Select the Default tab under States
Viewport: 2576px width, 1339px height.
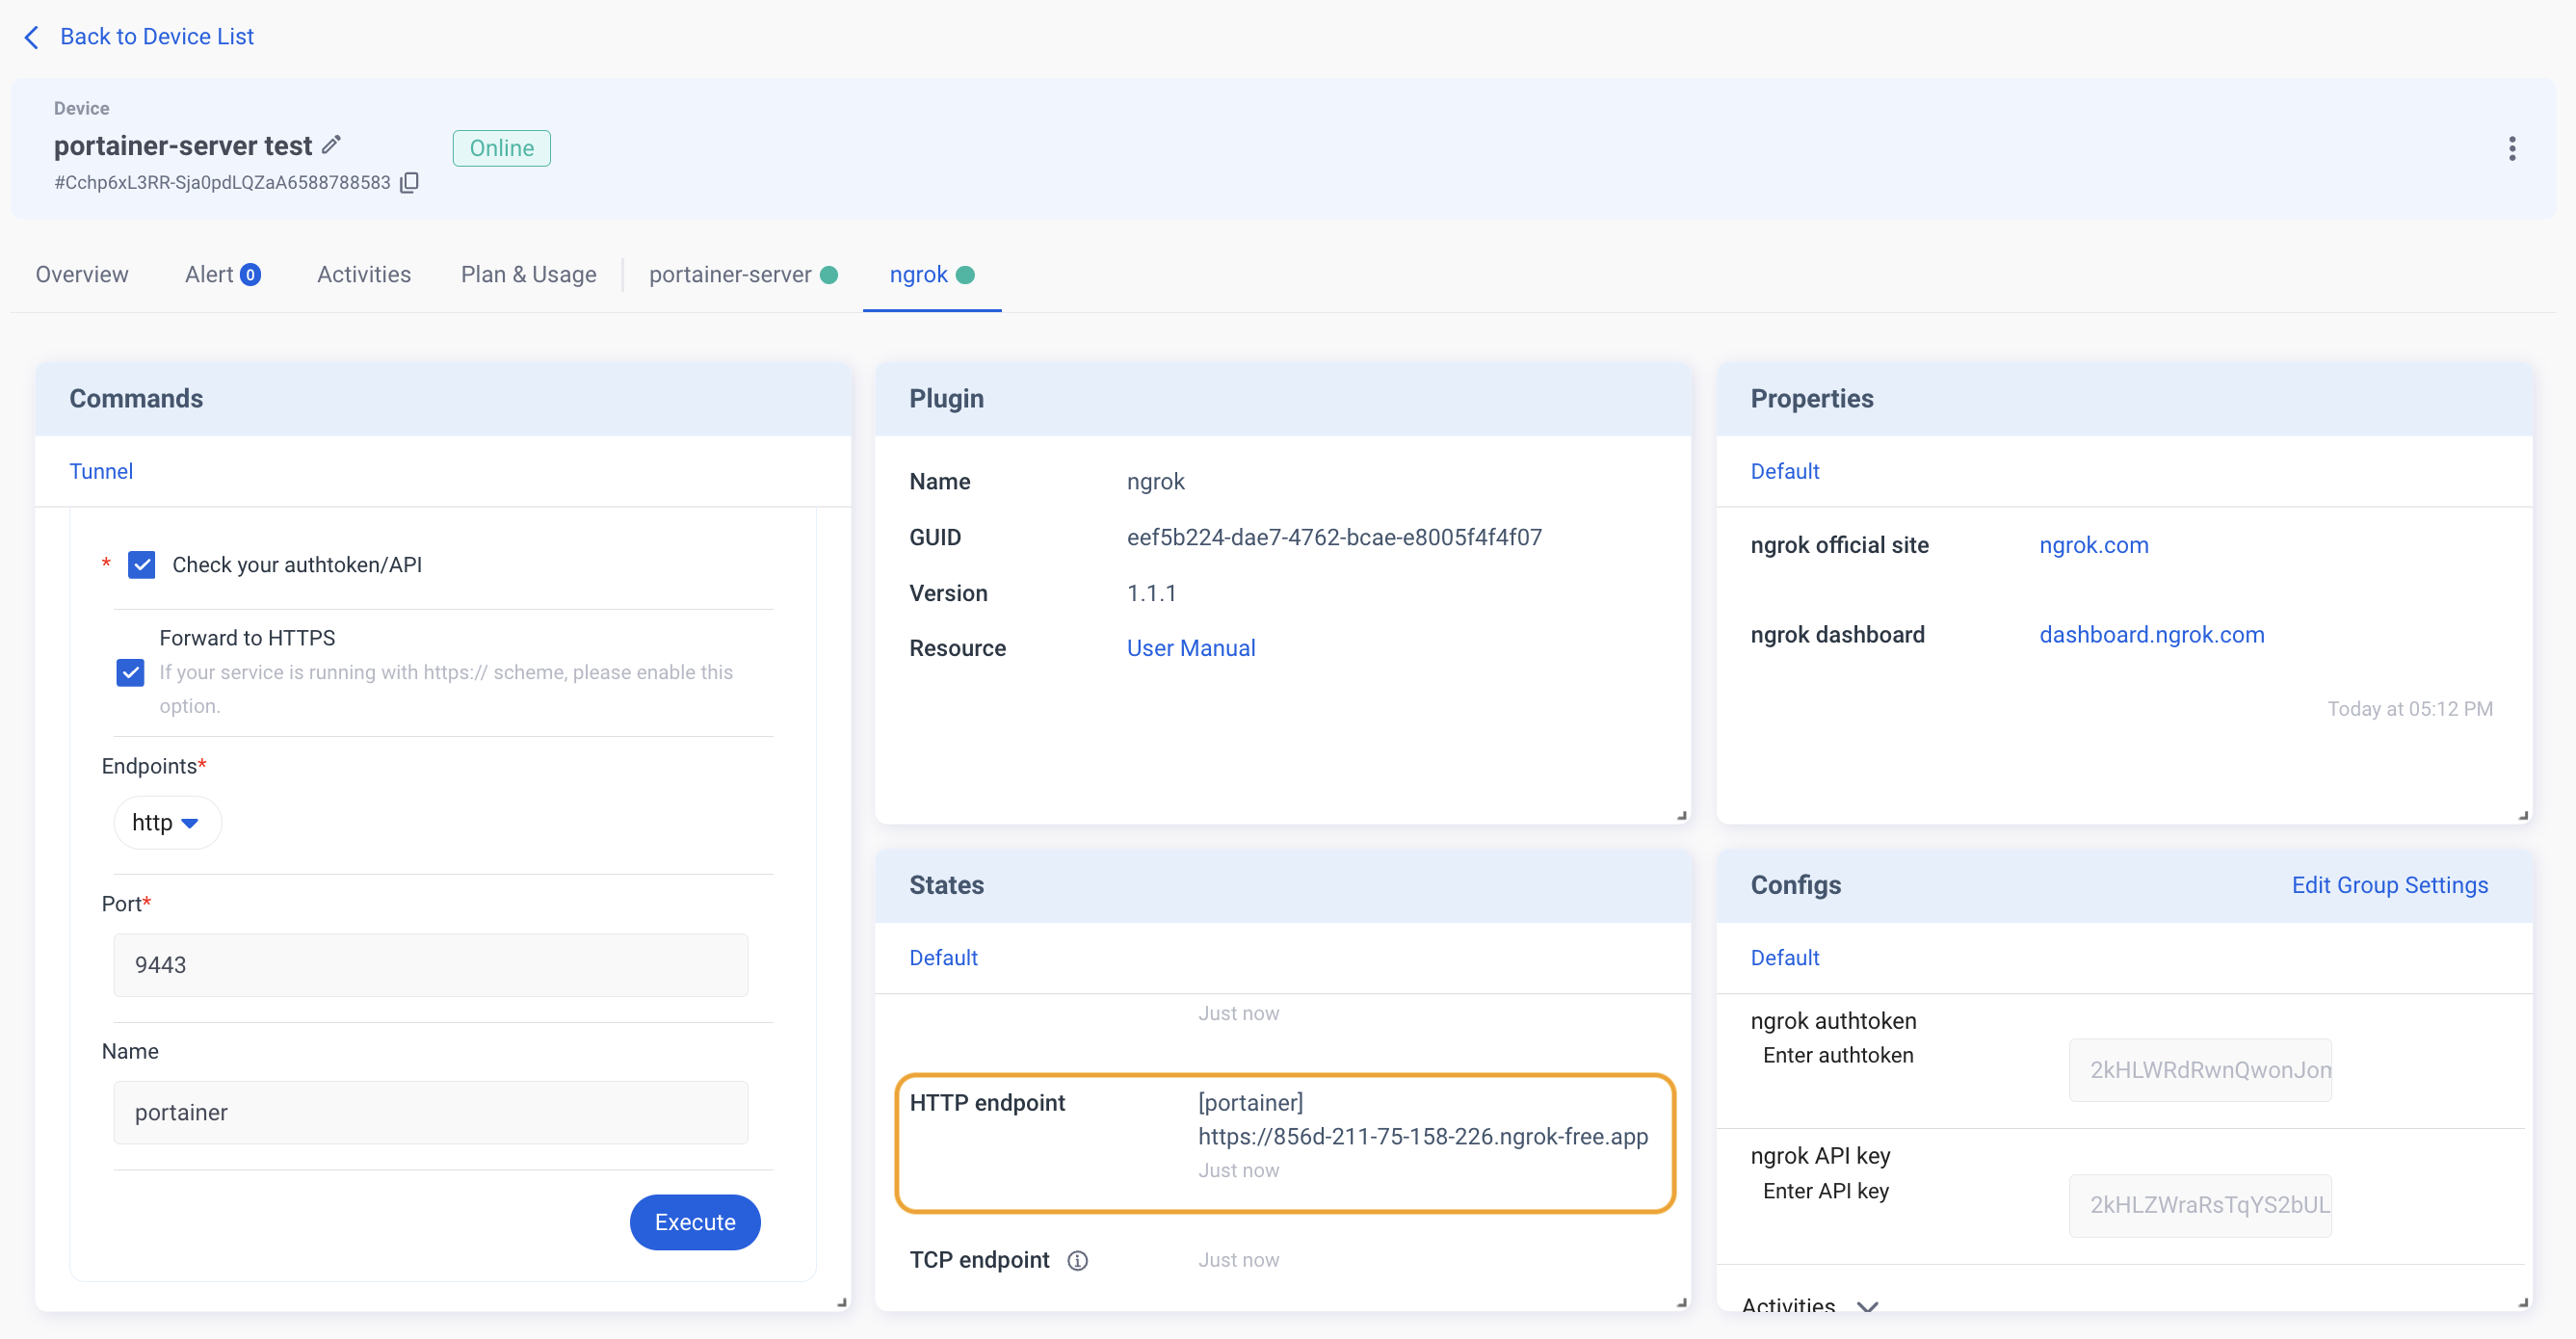click(943, 957)
